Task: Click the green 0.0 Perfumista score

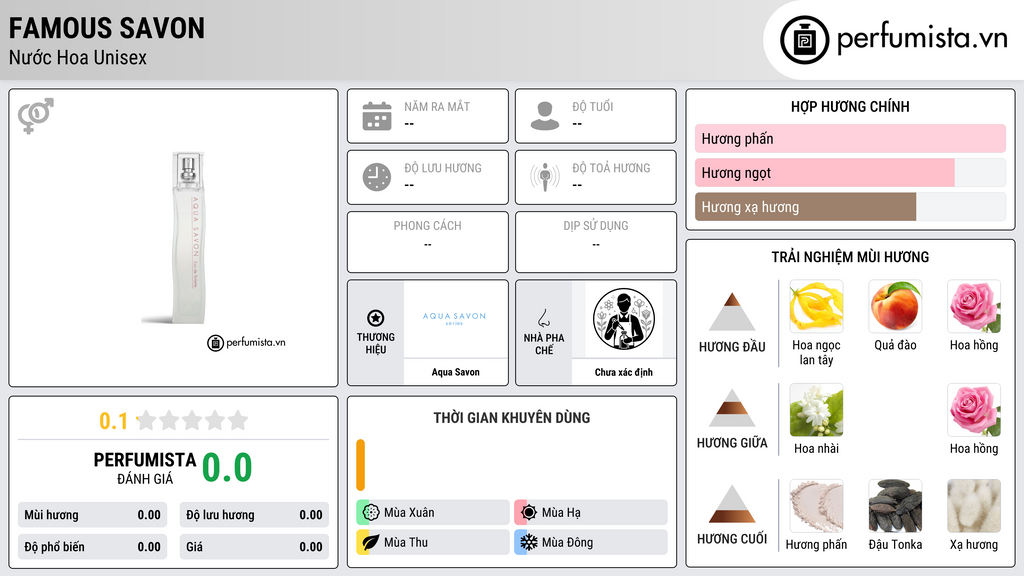Action: click(x=227, y=468)
